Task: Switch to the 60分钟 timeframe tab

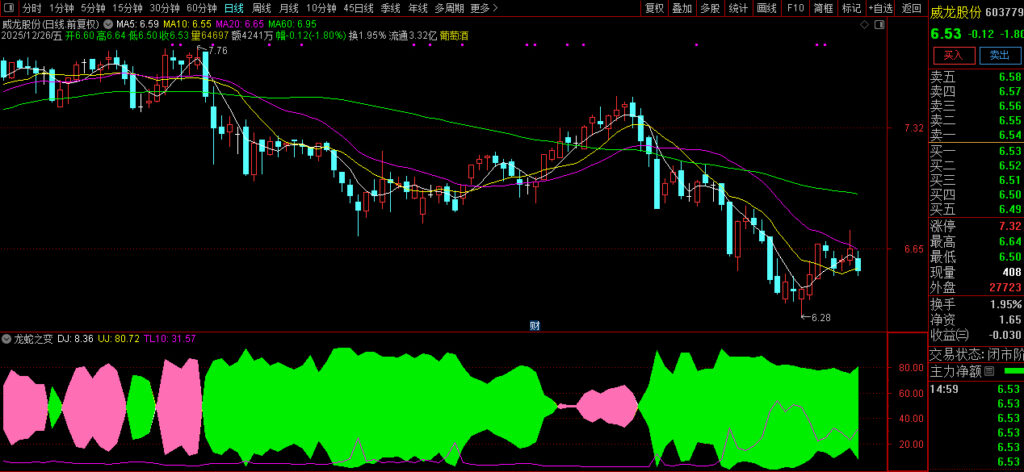Action: click(x=202, y=8)
